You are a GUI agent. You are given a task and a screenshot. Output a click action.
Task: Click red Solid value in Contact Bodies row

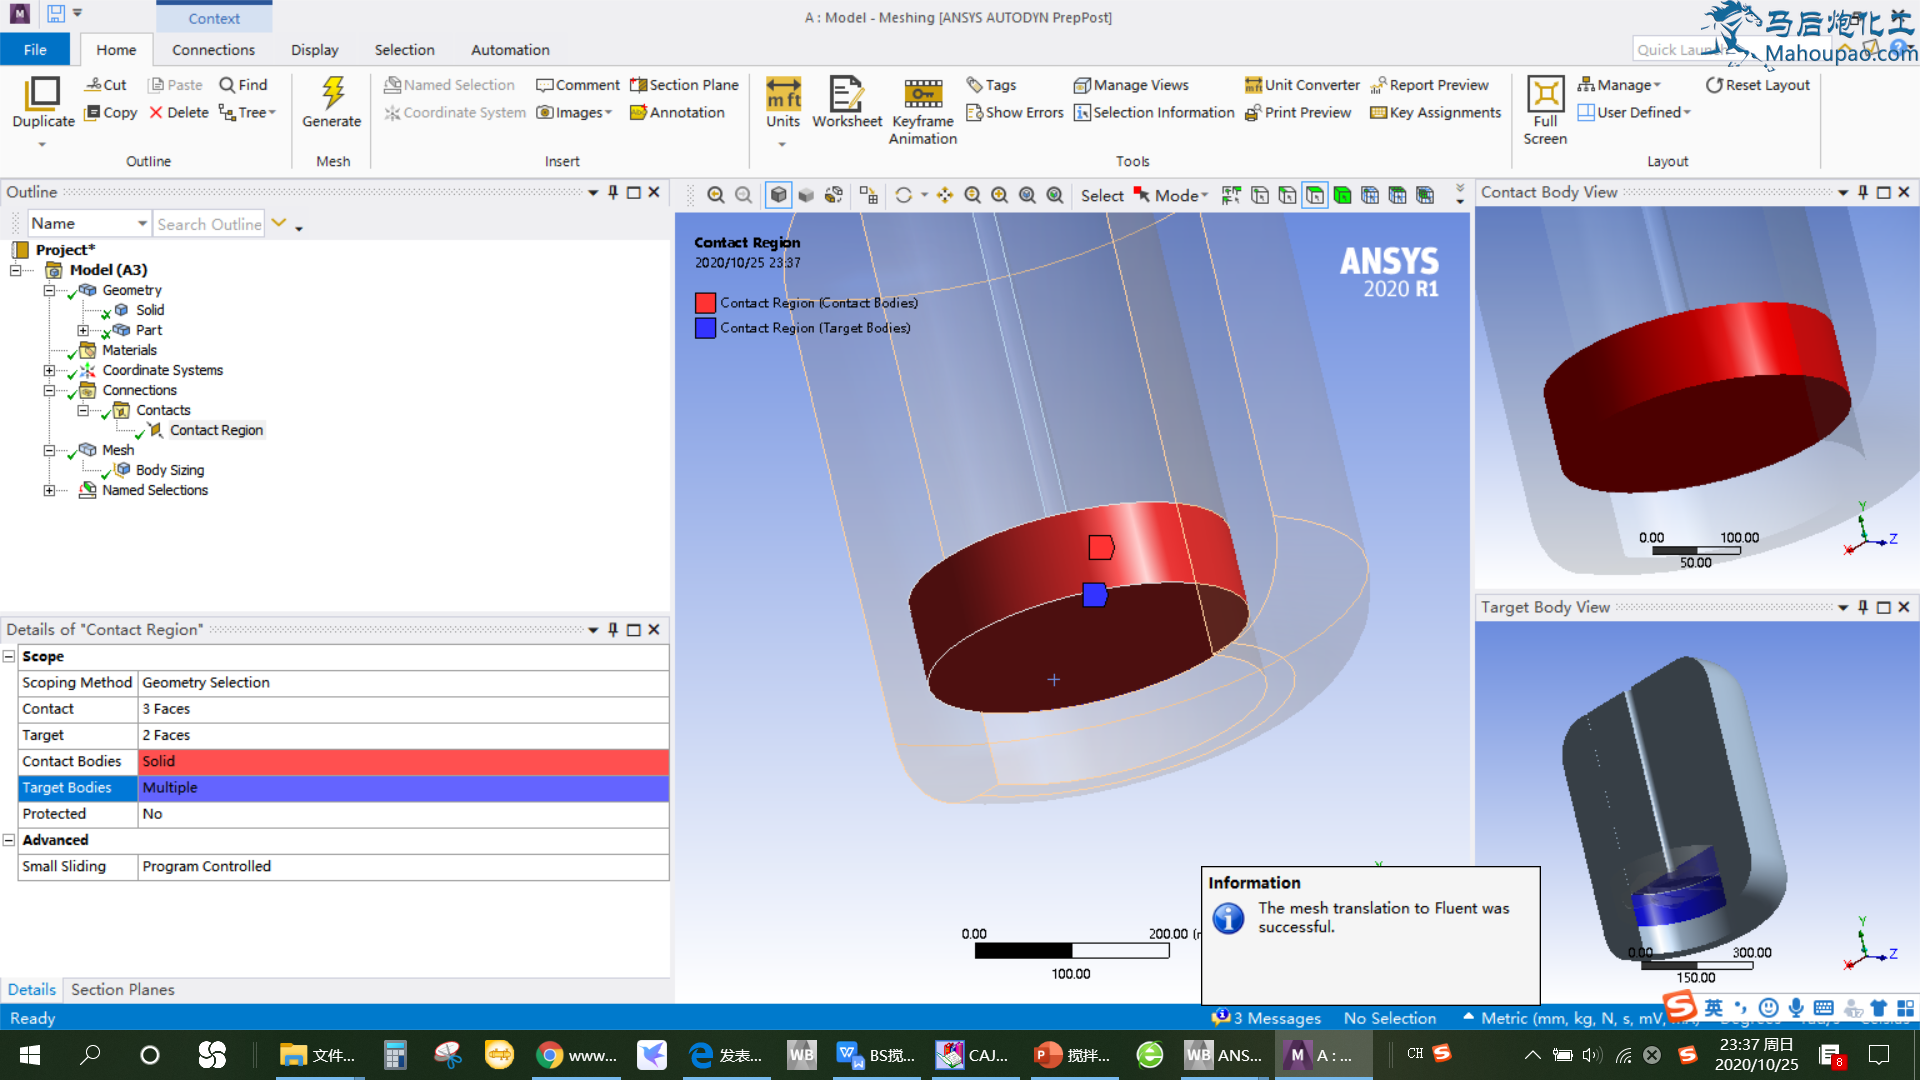pos(403,762)
